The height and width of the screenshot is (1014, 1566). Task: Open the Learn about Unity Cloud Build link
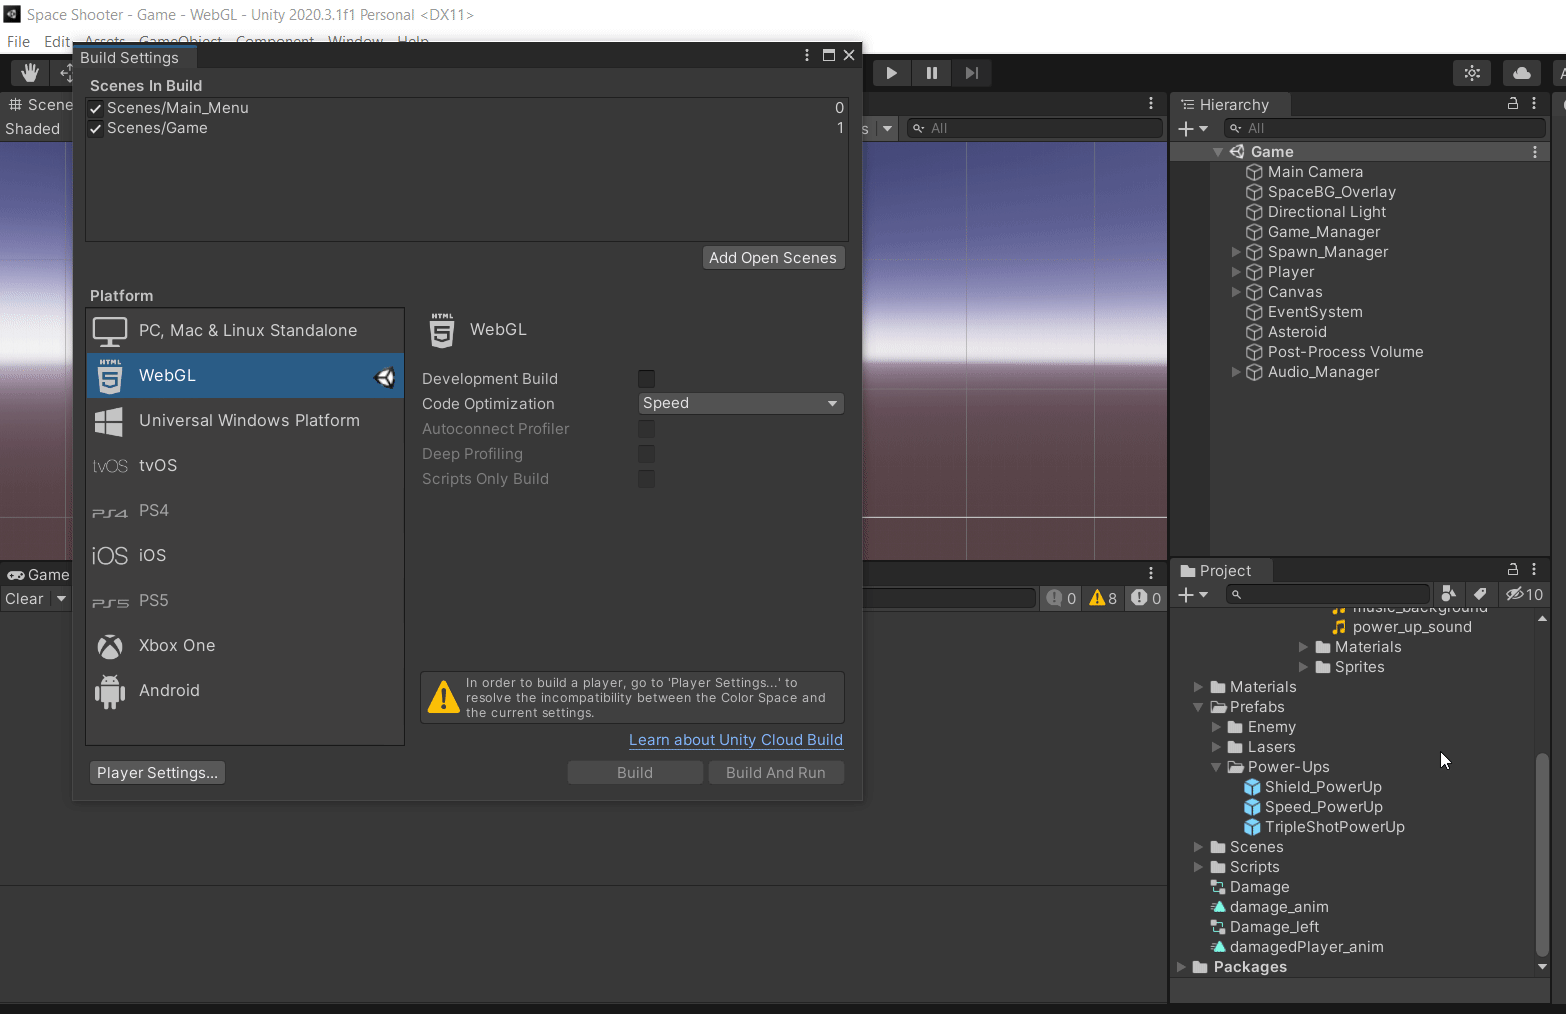(736, 740)
